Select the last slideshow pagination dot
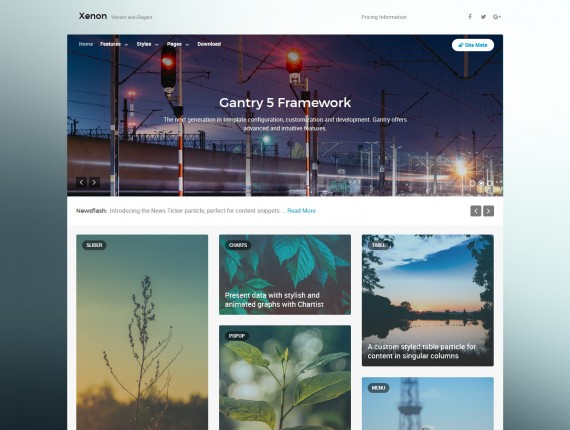This screenshot has height=430, width=570. [490, 184]
